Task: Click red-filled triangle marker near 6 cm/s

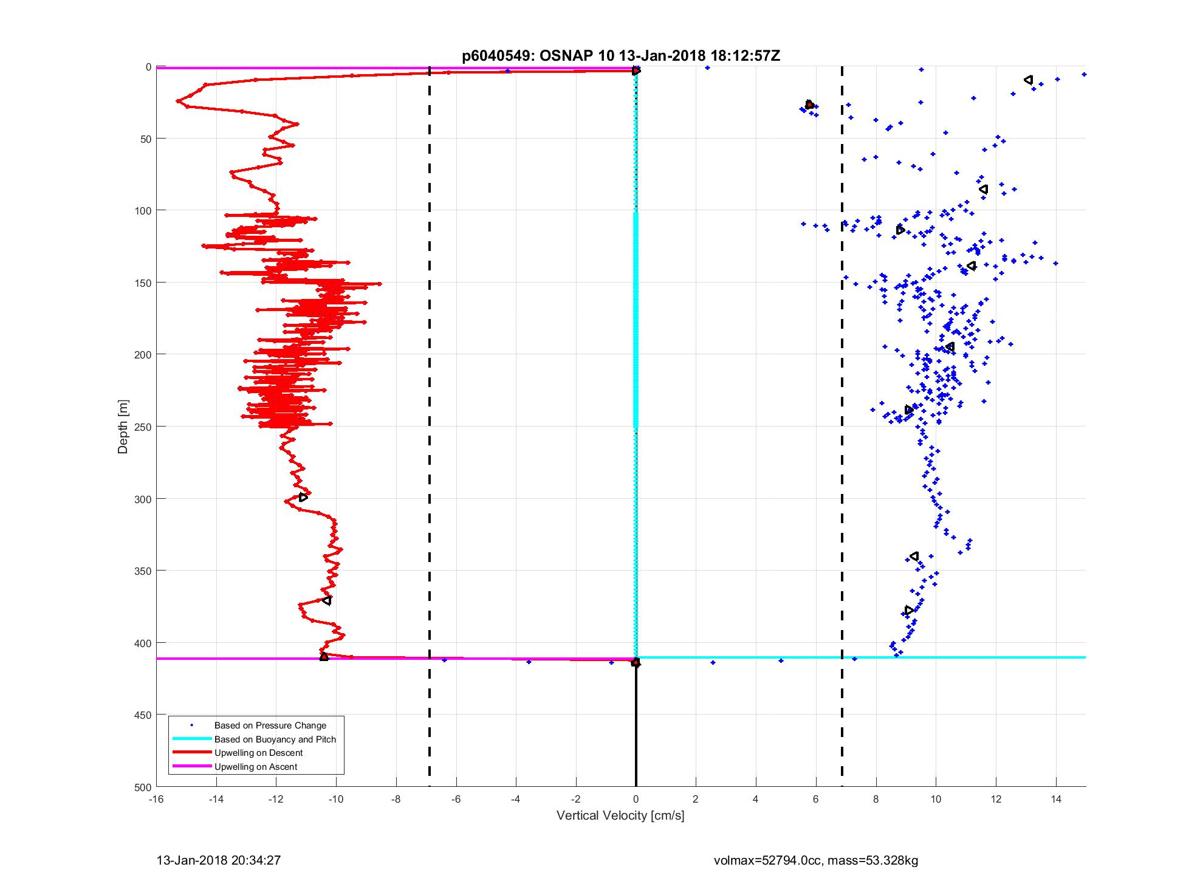Action: (809, 104)
